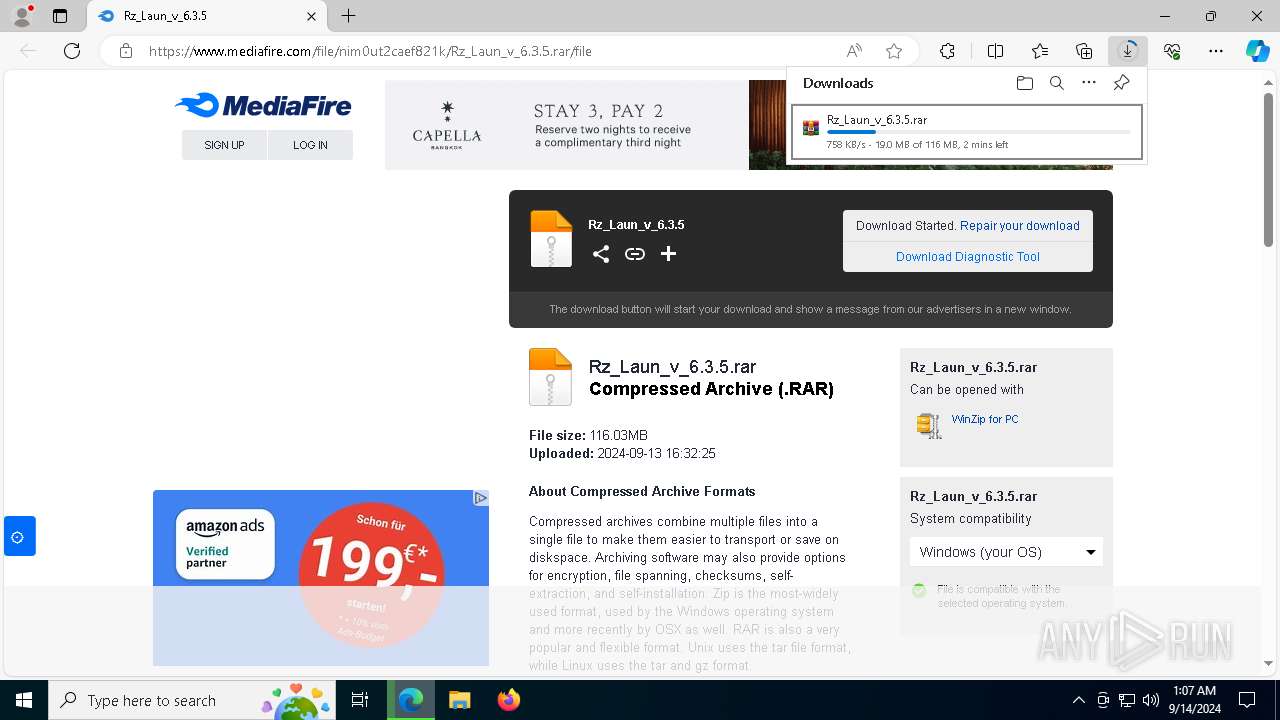Click the download progress bar

(x=978, y=132)
